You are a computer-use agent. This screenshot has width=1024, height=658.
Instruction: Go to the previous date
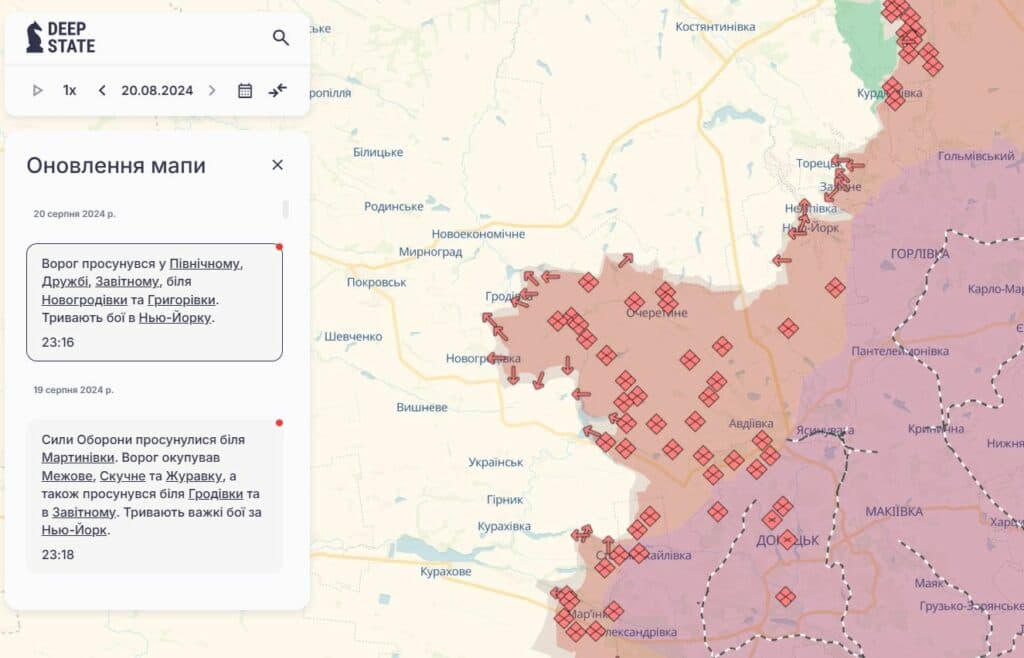pyautogui.click(x=102, y=90)
